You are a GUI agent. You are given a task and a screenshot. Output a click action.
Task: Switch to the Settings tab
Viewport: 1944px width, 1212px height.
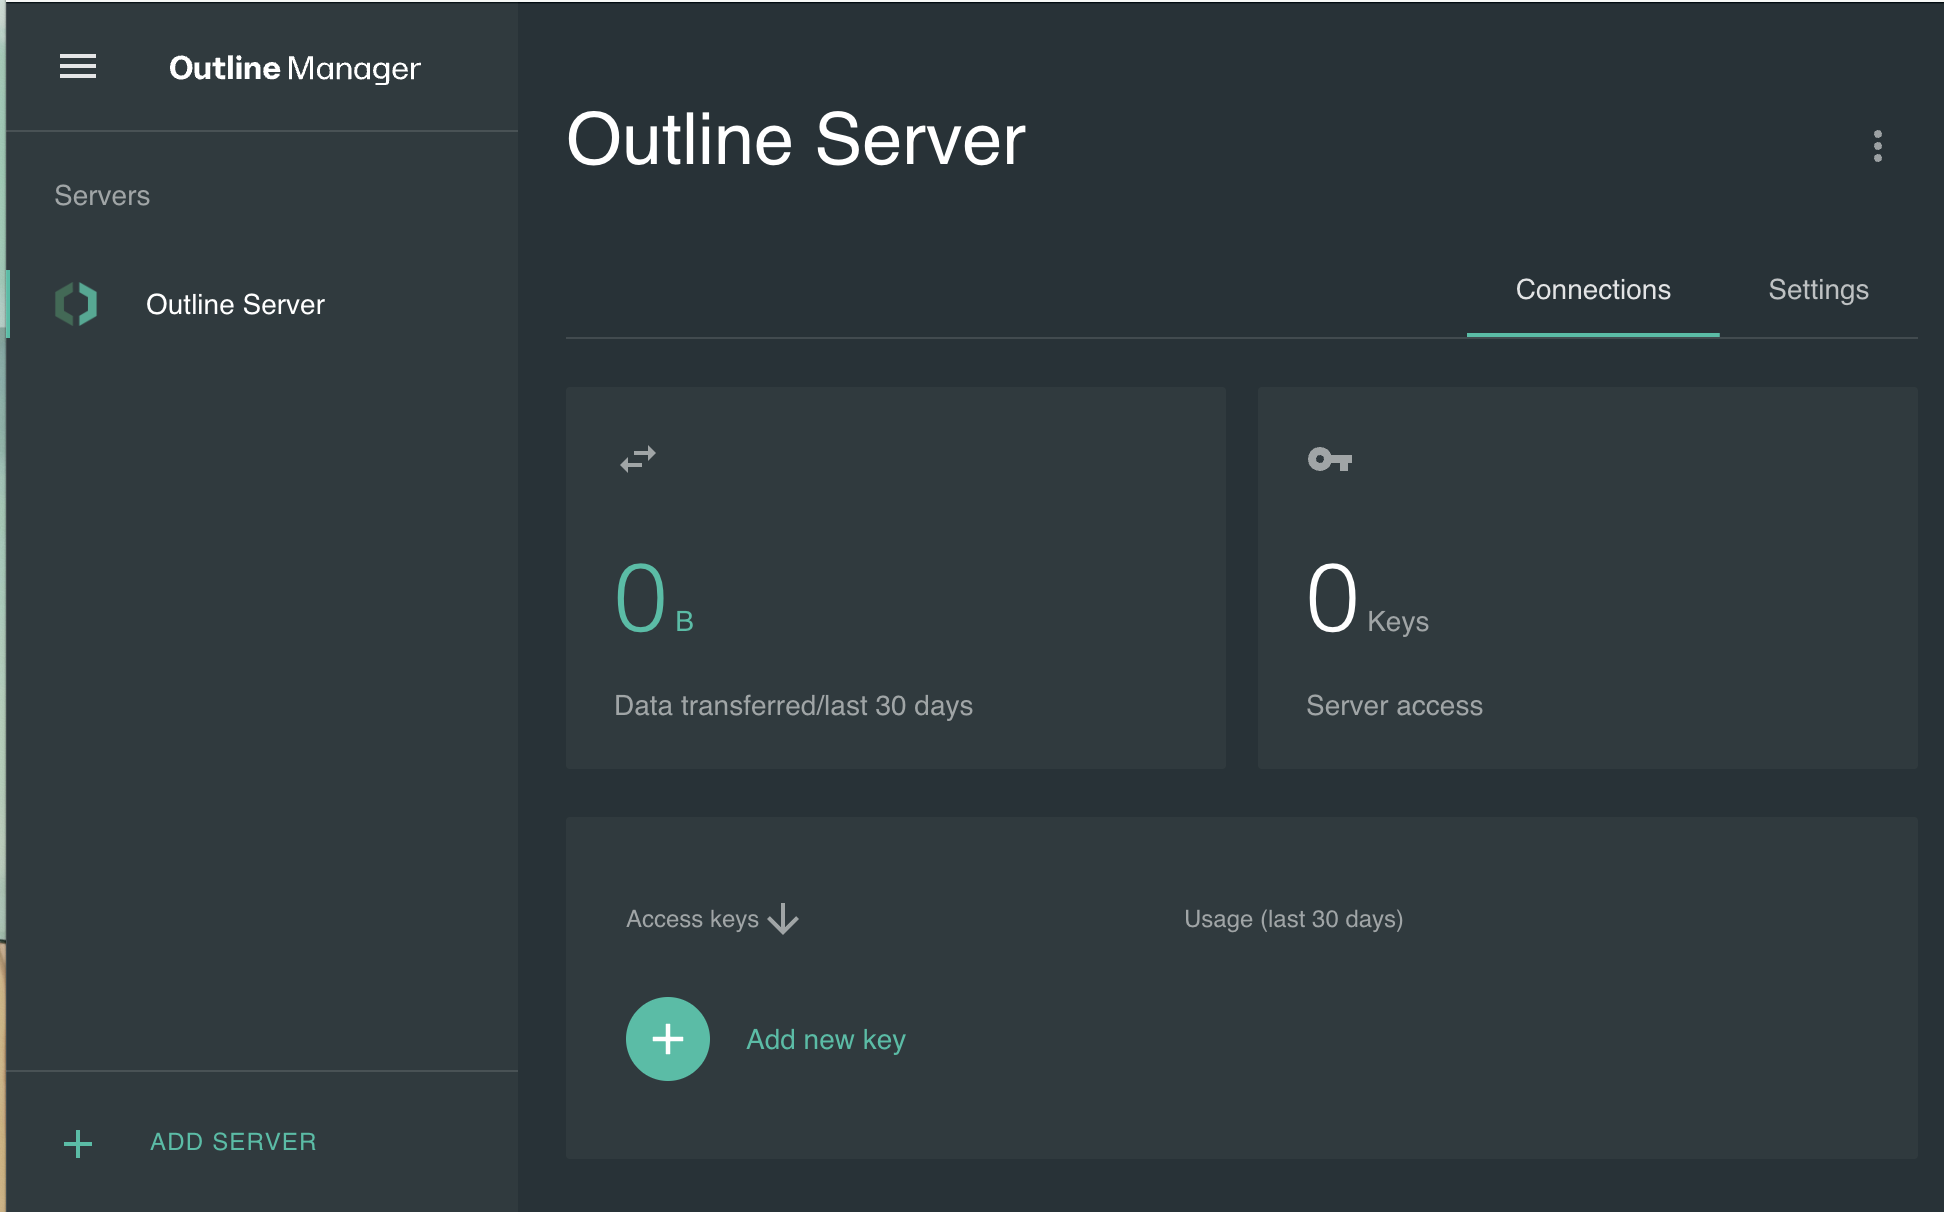[x=1818, y=290]
